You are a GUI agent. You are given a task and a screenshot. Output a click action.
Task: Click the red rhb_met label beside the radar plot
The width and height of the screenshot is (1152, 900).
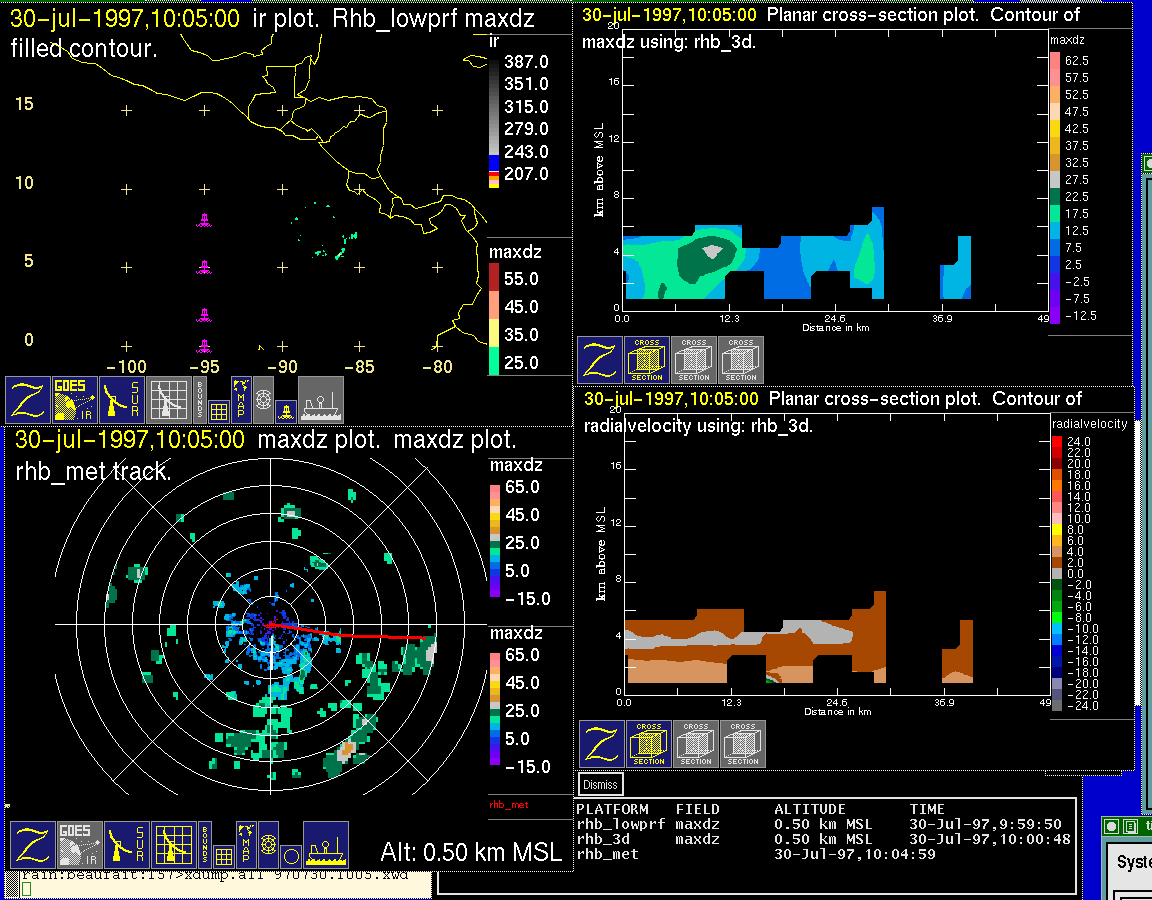coord(508,804)
